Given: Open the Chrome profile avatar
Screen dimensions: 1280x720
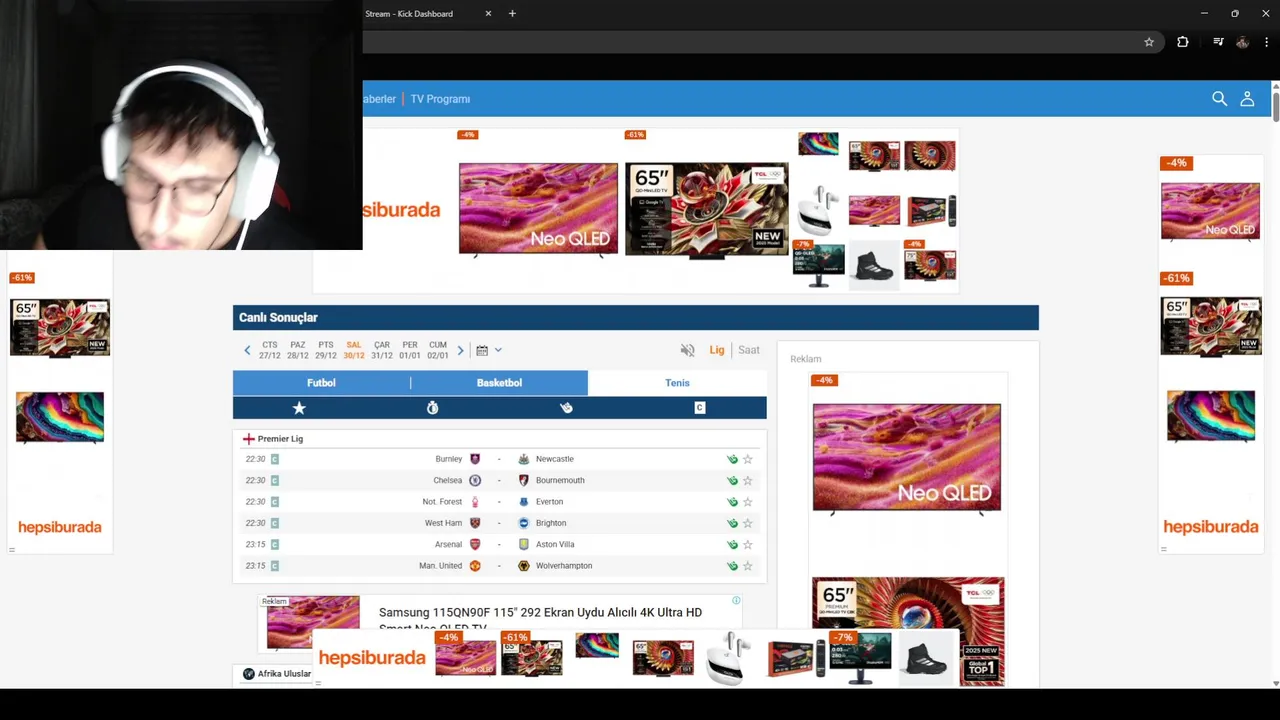Looking at the screenshot, I should (x=1242, y=42).
